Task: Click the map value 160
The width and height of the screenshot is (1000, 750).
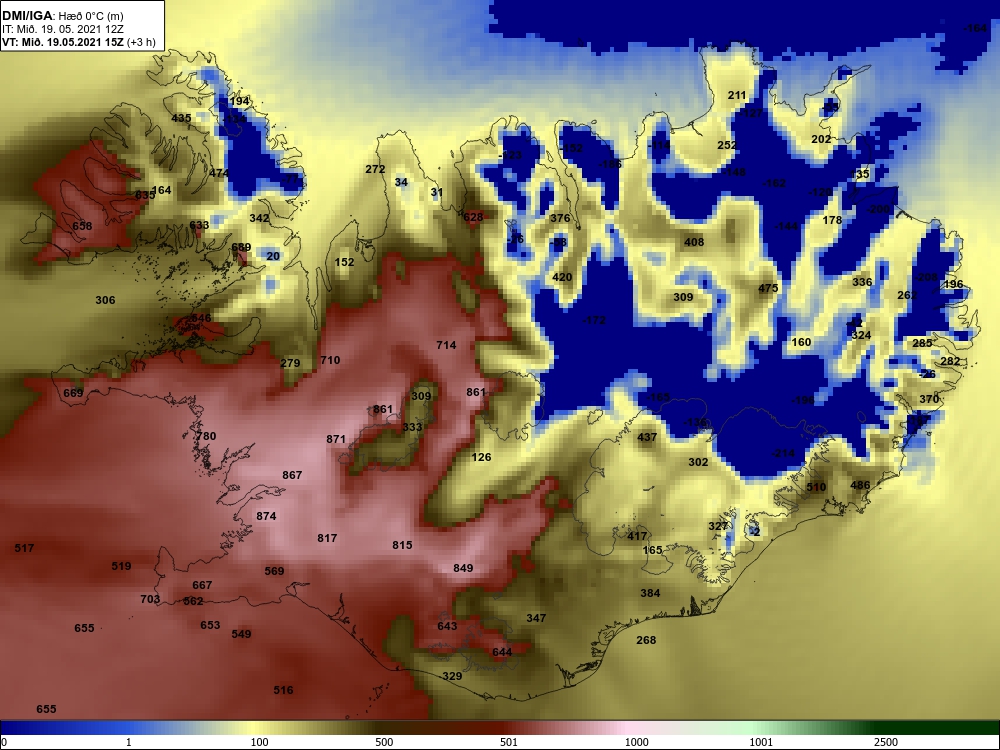Action: (801, 342)
